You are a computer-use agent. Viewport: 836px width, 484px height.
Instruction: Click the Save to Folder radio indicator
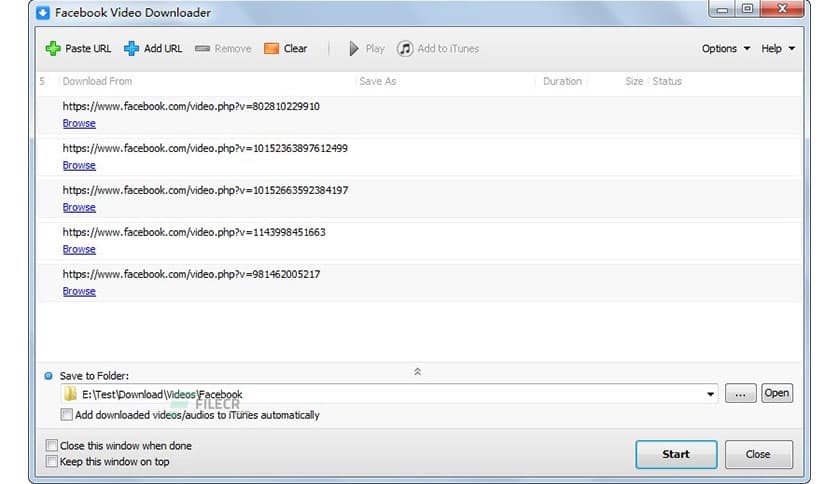click(49, 376)
